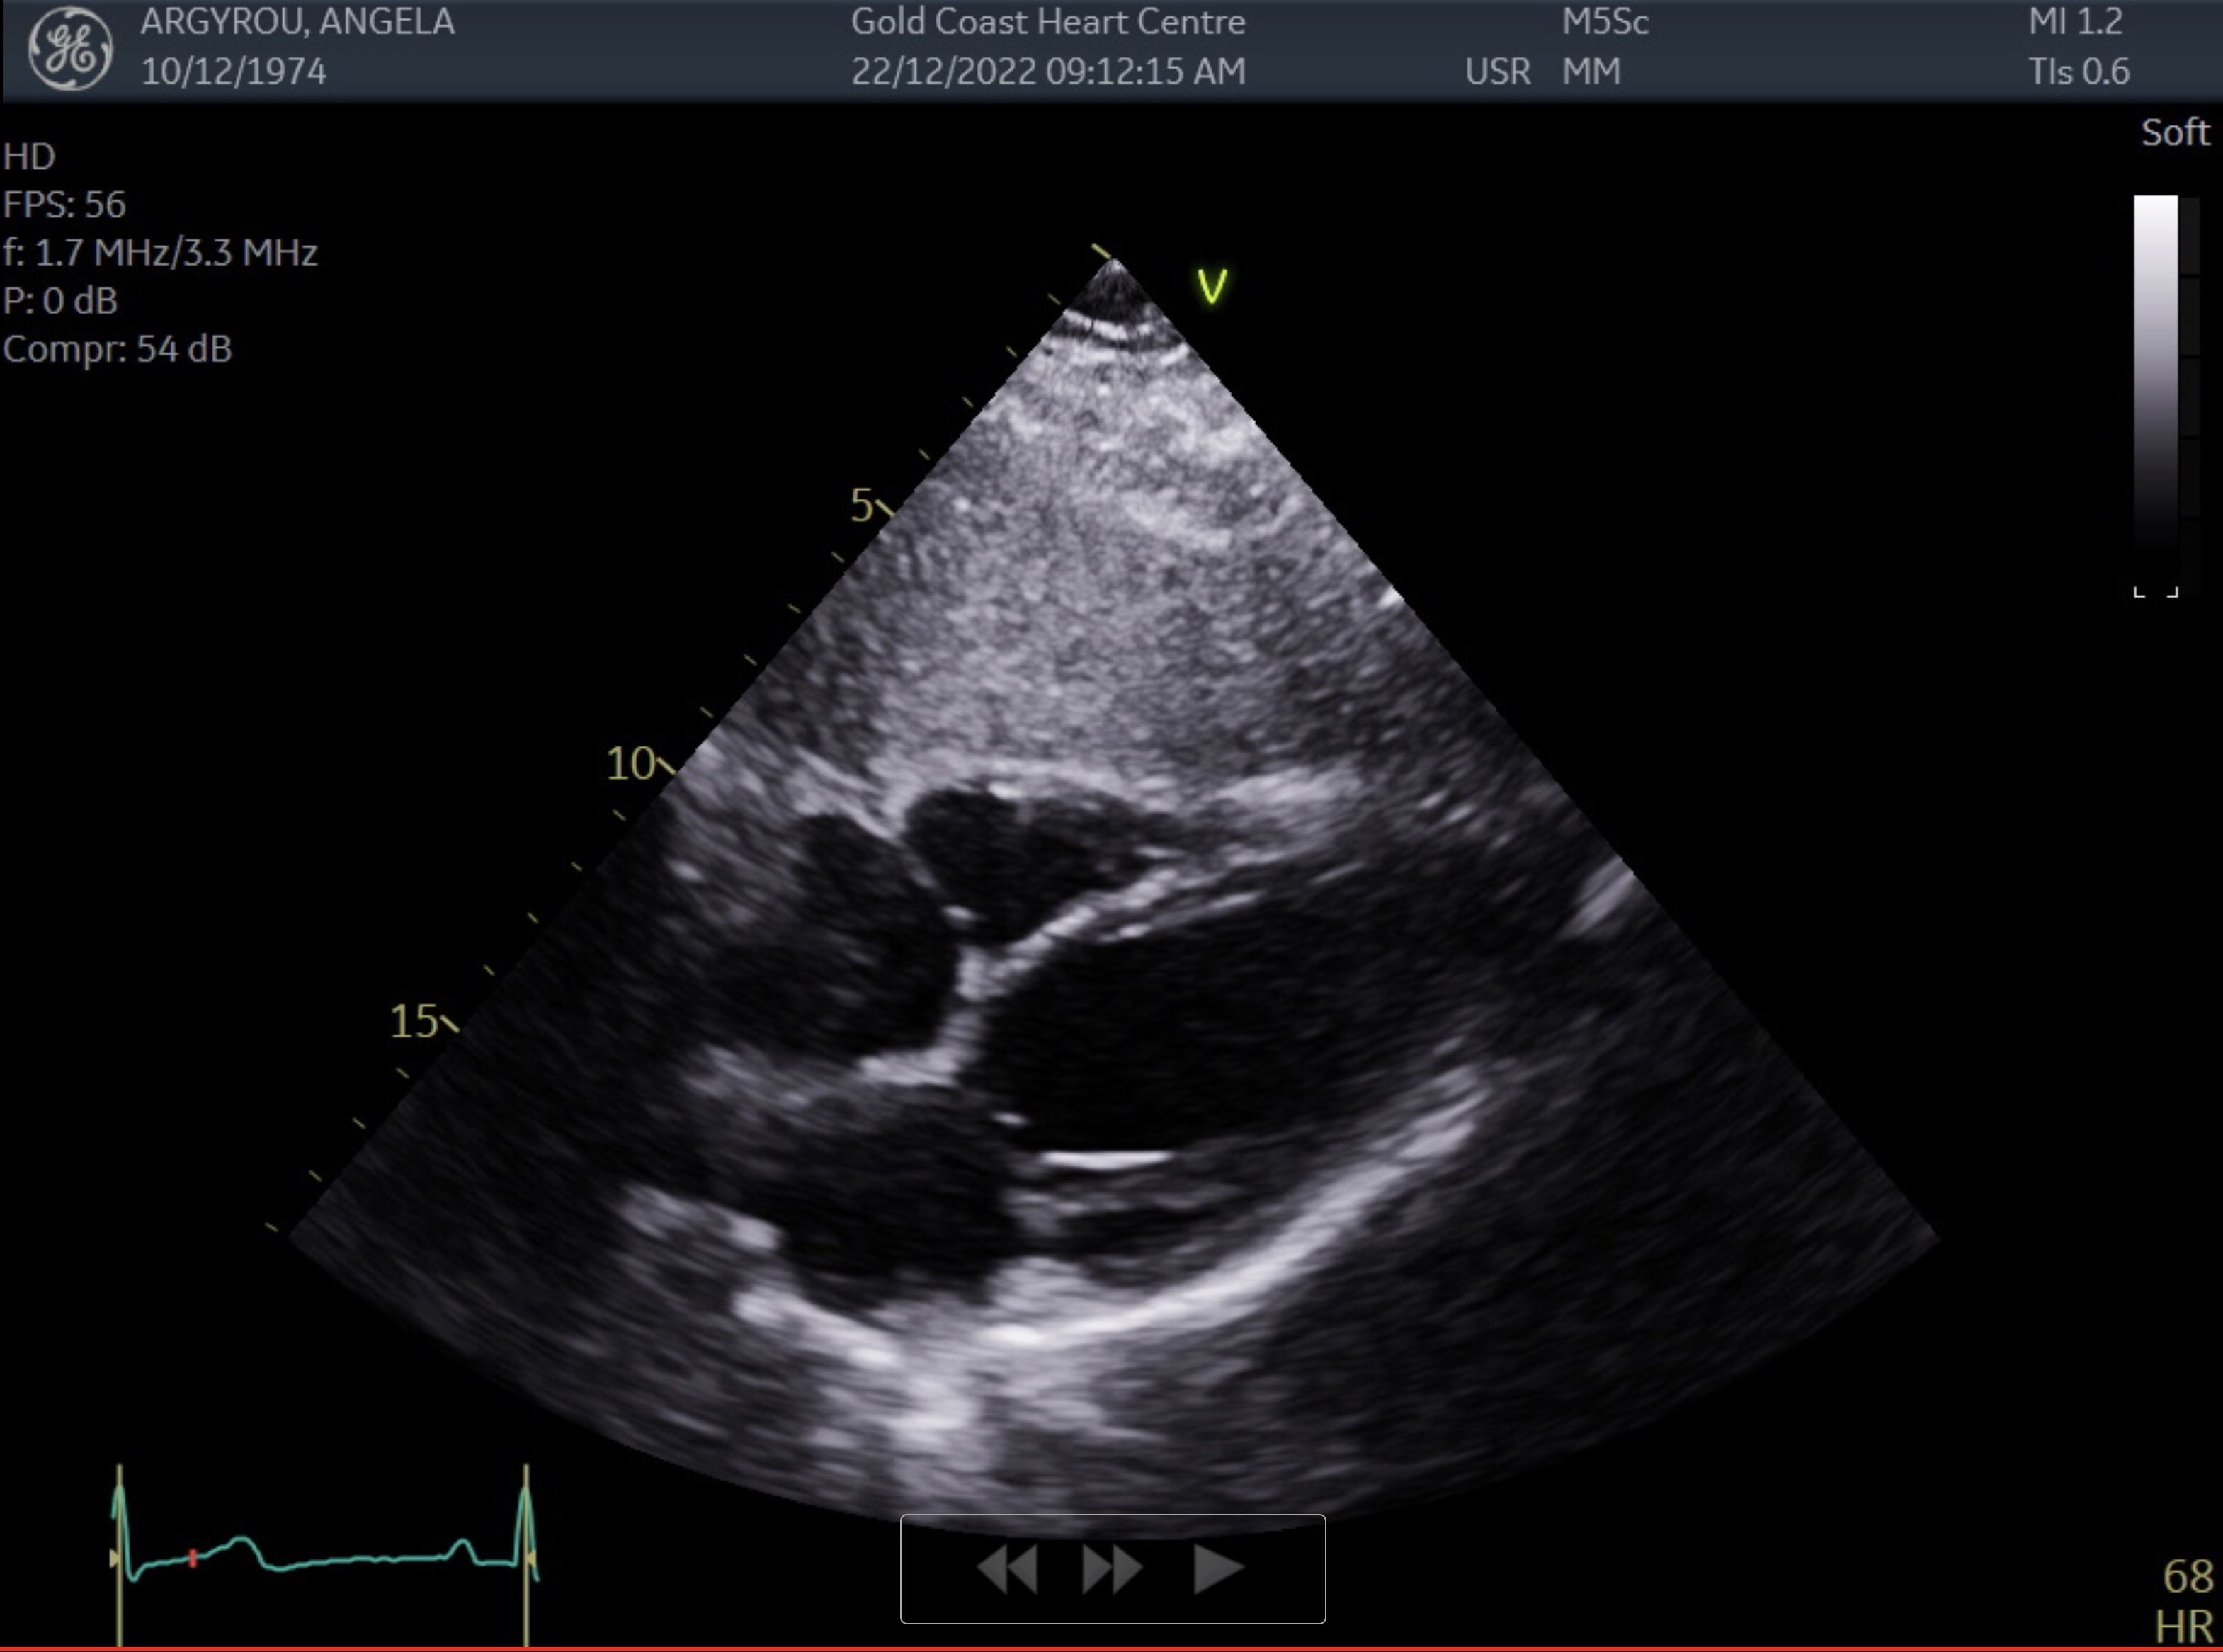Click the USR header label
Image resolution: width=2223 pixels, height=1652 pixels.
coord(1497,72)
